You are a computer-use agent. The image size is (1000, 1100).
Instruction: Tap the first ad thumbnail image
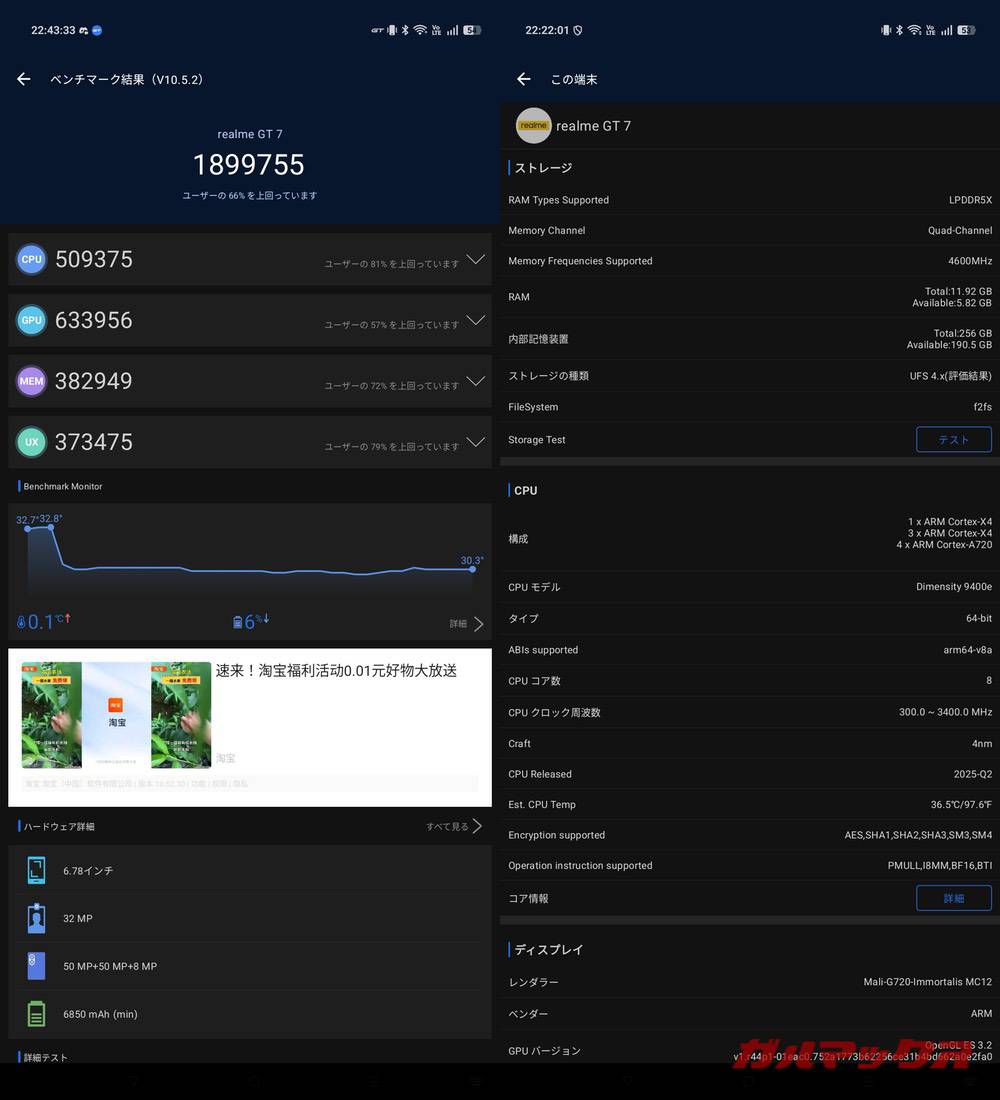pos(51,715)
